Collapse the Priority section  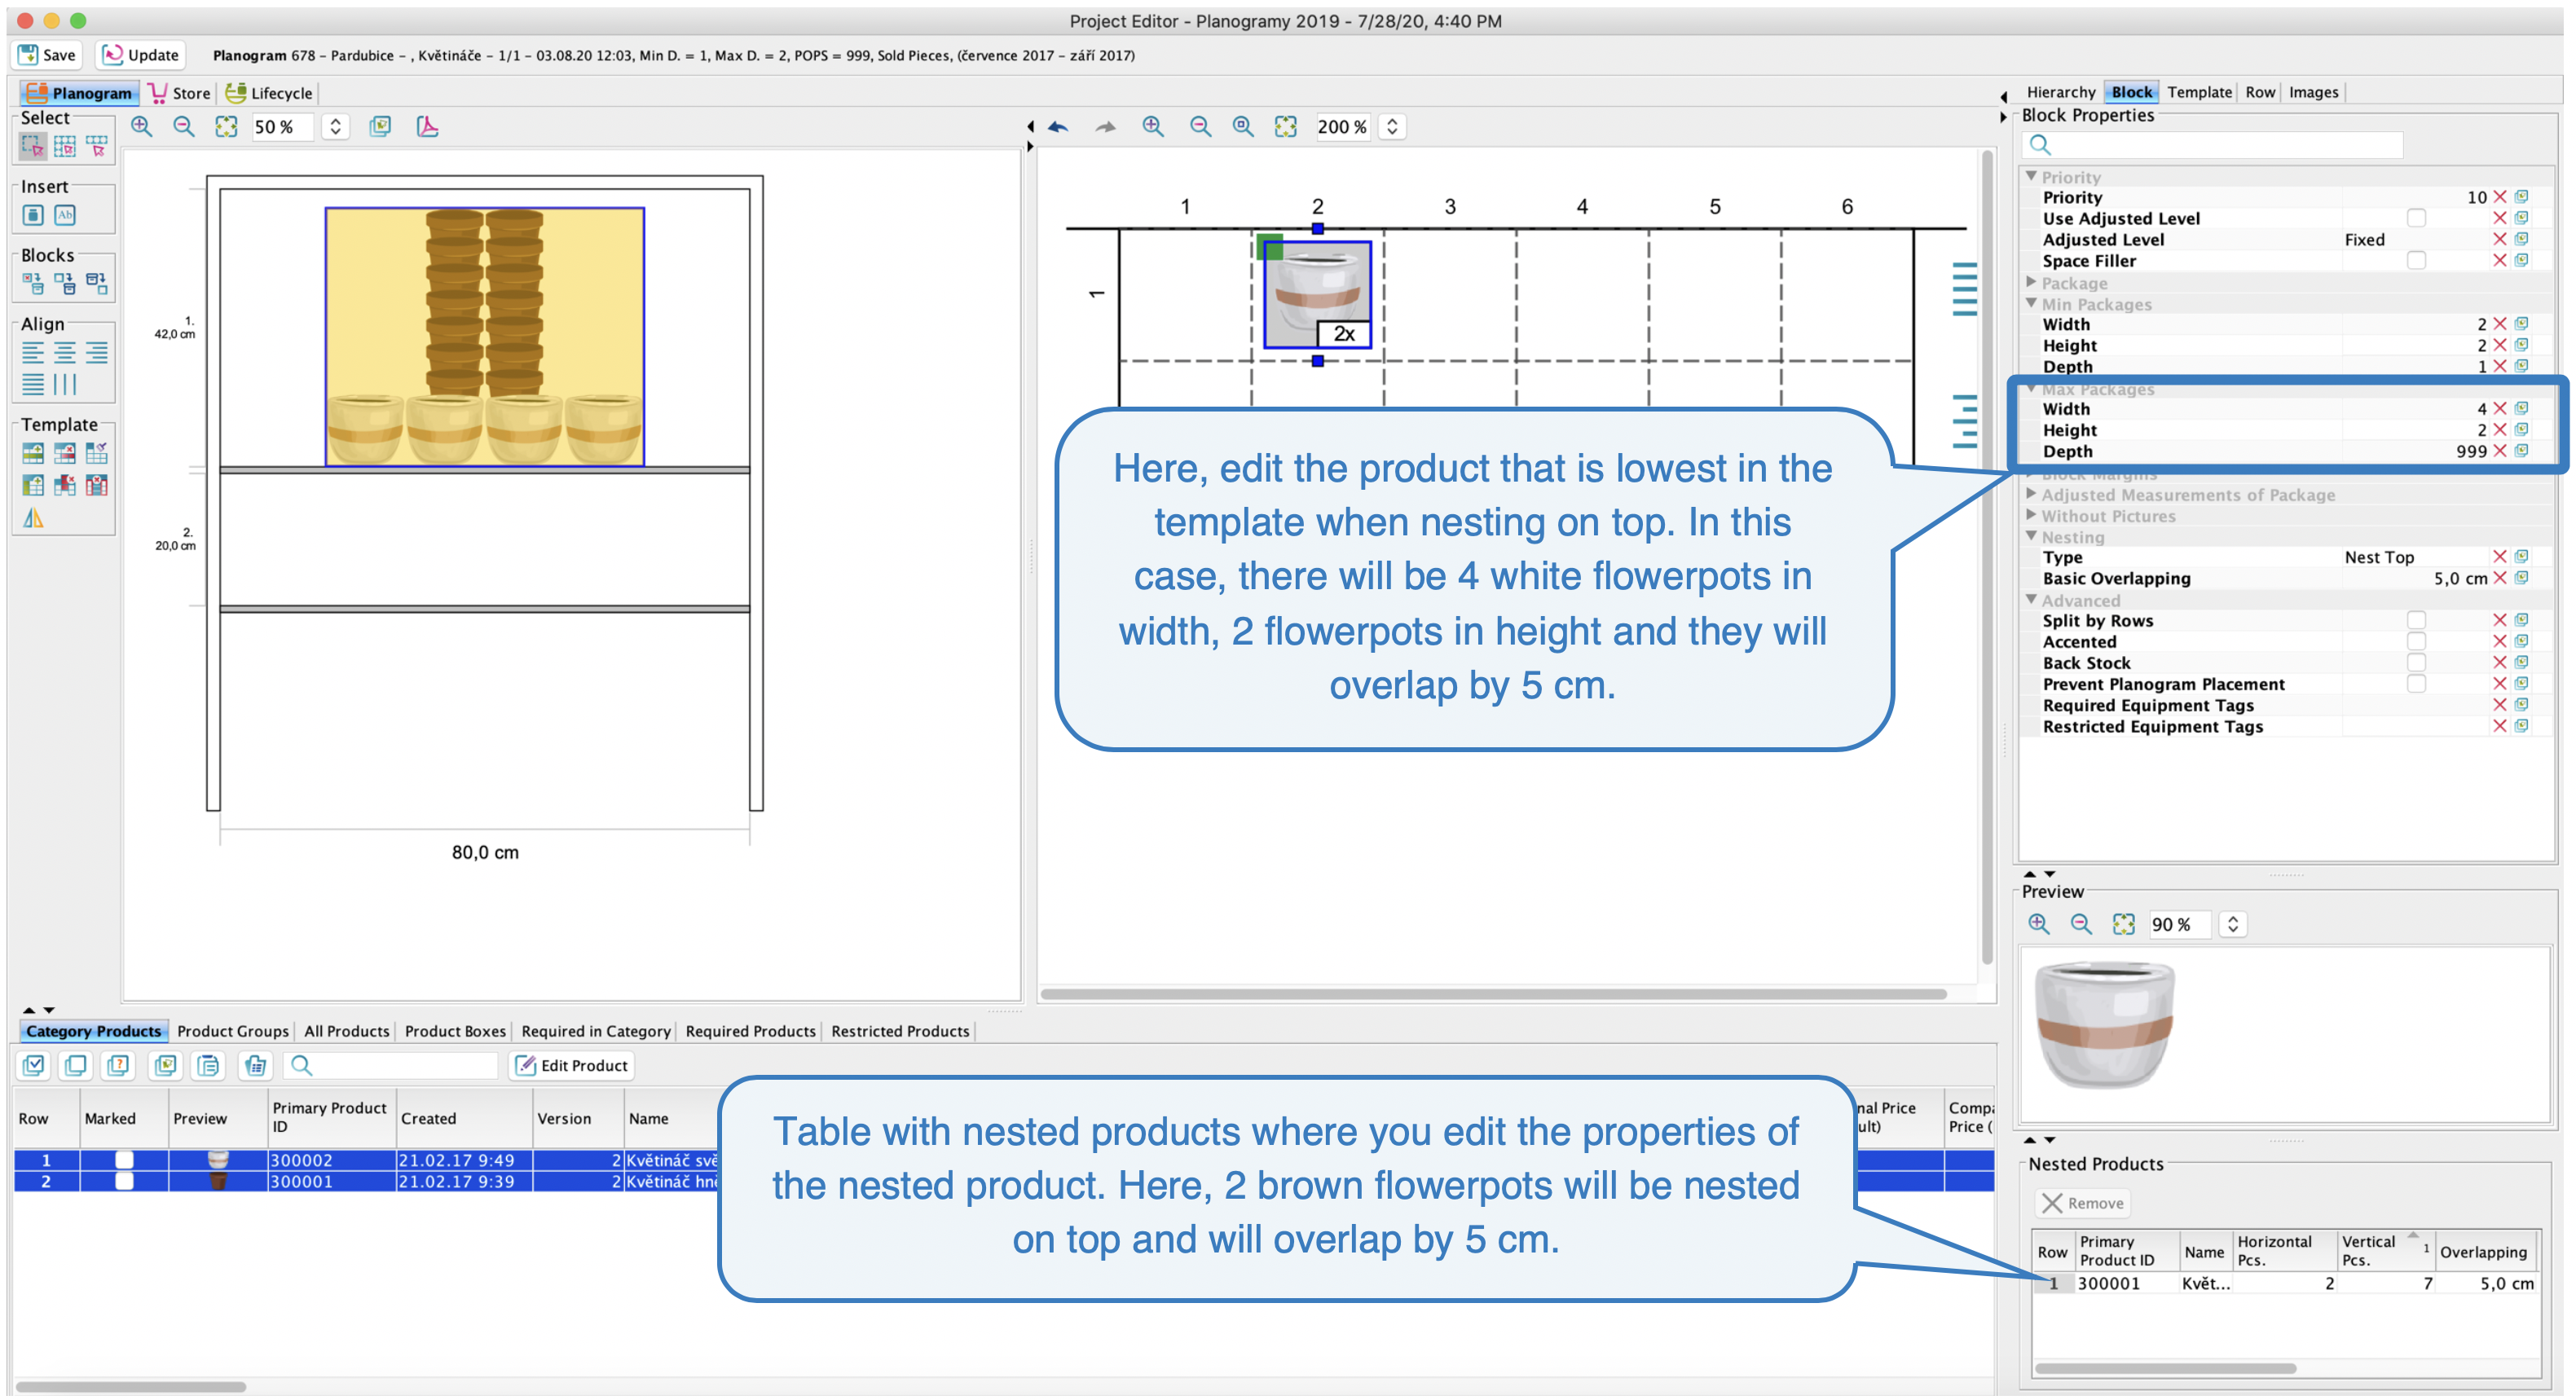[x=2031, y=176]
